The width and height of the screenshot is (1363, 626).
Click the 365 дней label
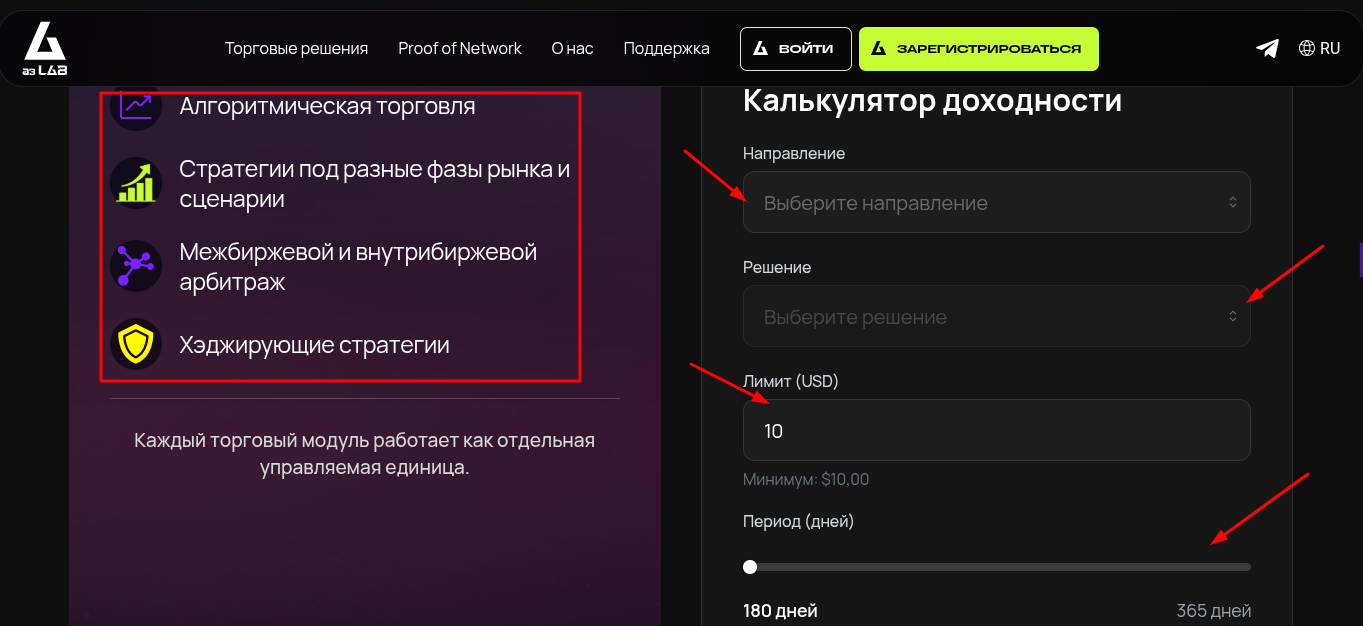[1213, 611]
